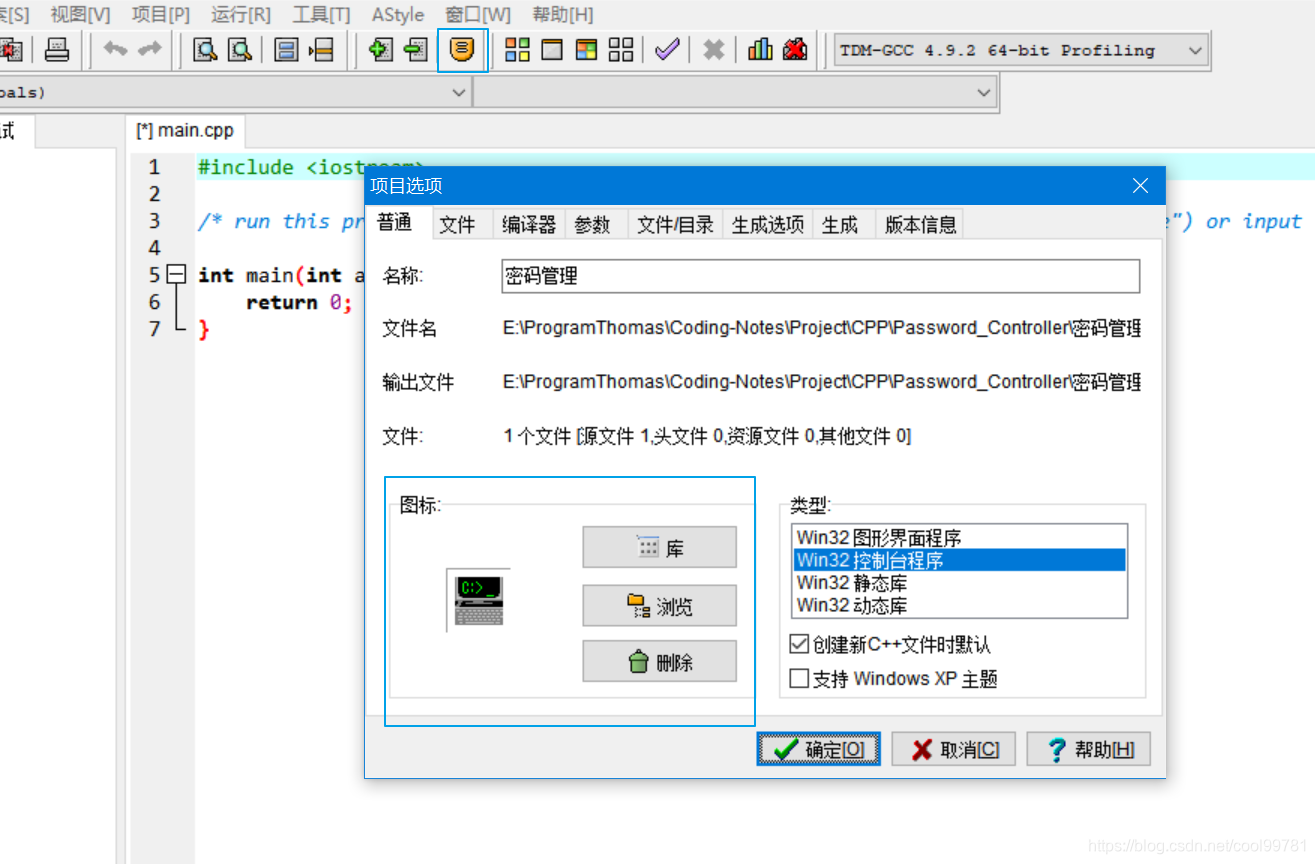This screenshot has height=864, width=1315.
Task: Open the 运行[R] menu
Action: click(x=241, y=15)
